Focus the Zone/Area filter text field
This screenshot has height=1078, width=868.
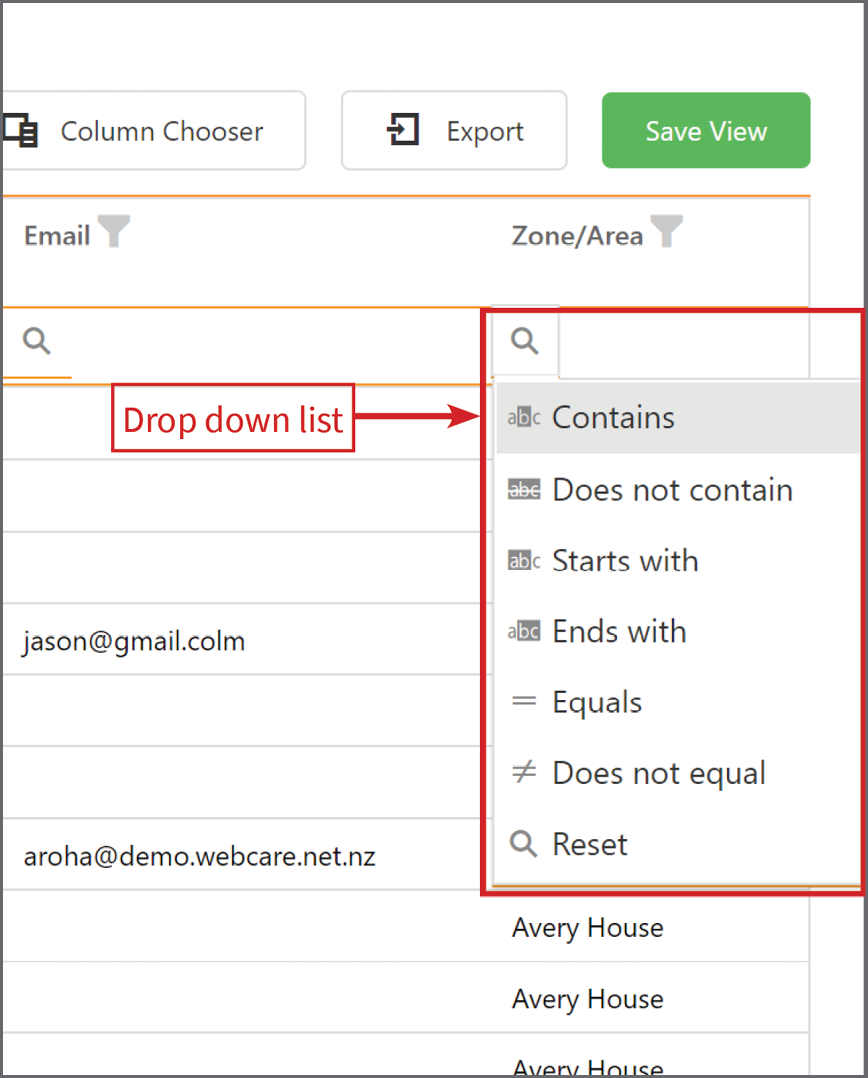point(684,342)
